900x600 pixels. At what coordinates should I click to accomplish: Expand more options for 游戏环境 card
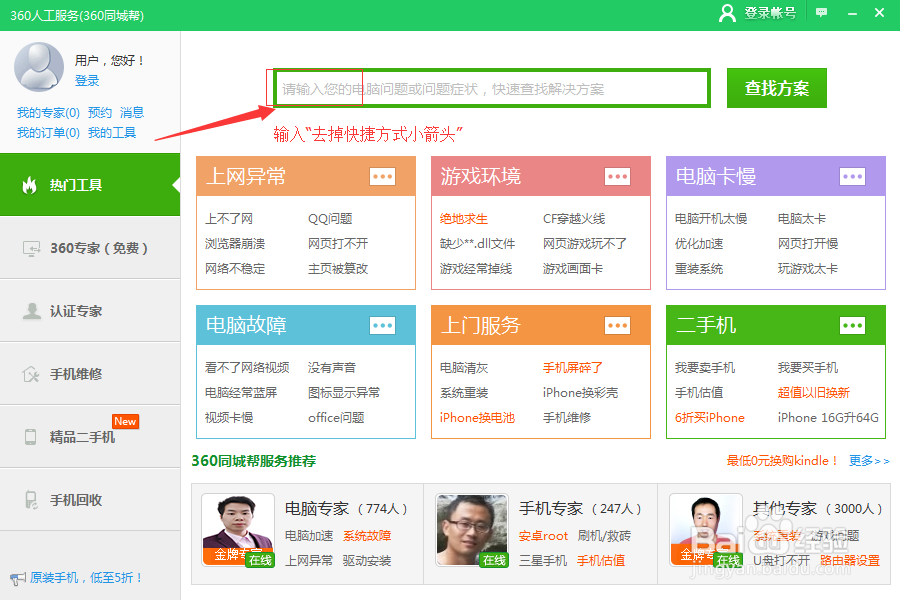(x=618, y=176)
